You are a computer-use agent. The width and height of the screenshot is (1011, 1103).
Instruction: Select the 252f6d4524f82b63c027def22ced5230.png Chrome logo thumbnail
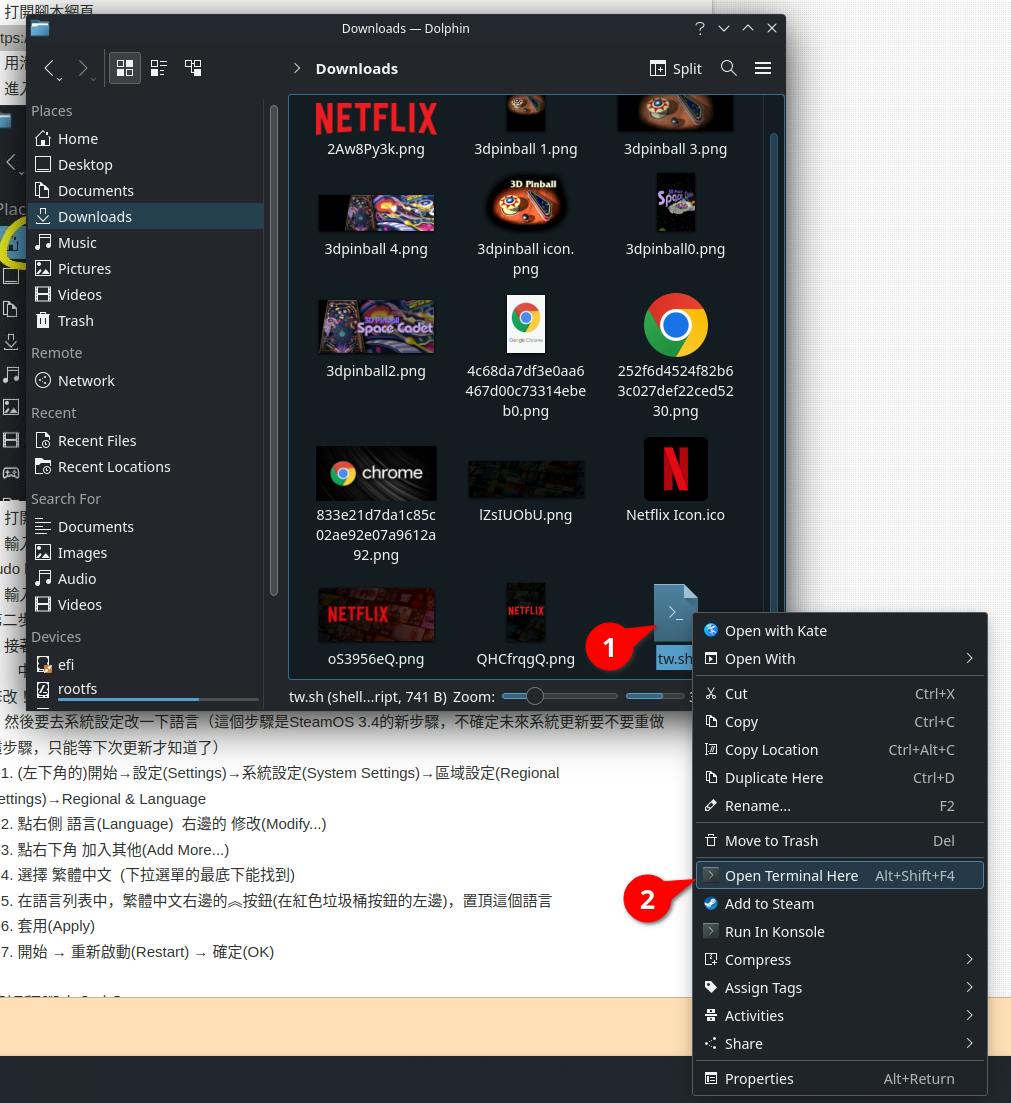(x=675, y=325)
